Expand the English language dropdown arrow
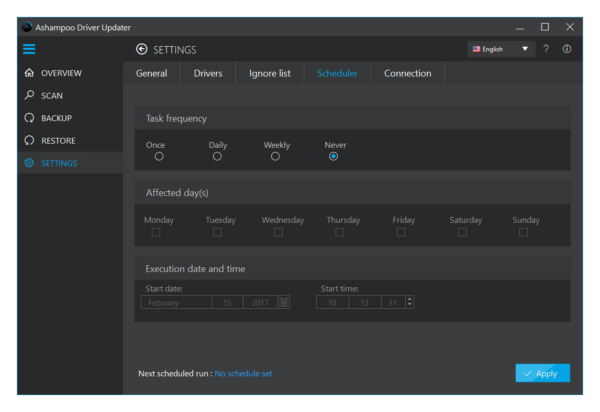This screenshot has height=412, width=600. coord(525,49)
